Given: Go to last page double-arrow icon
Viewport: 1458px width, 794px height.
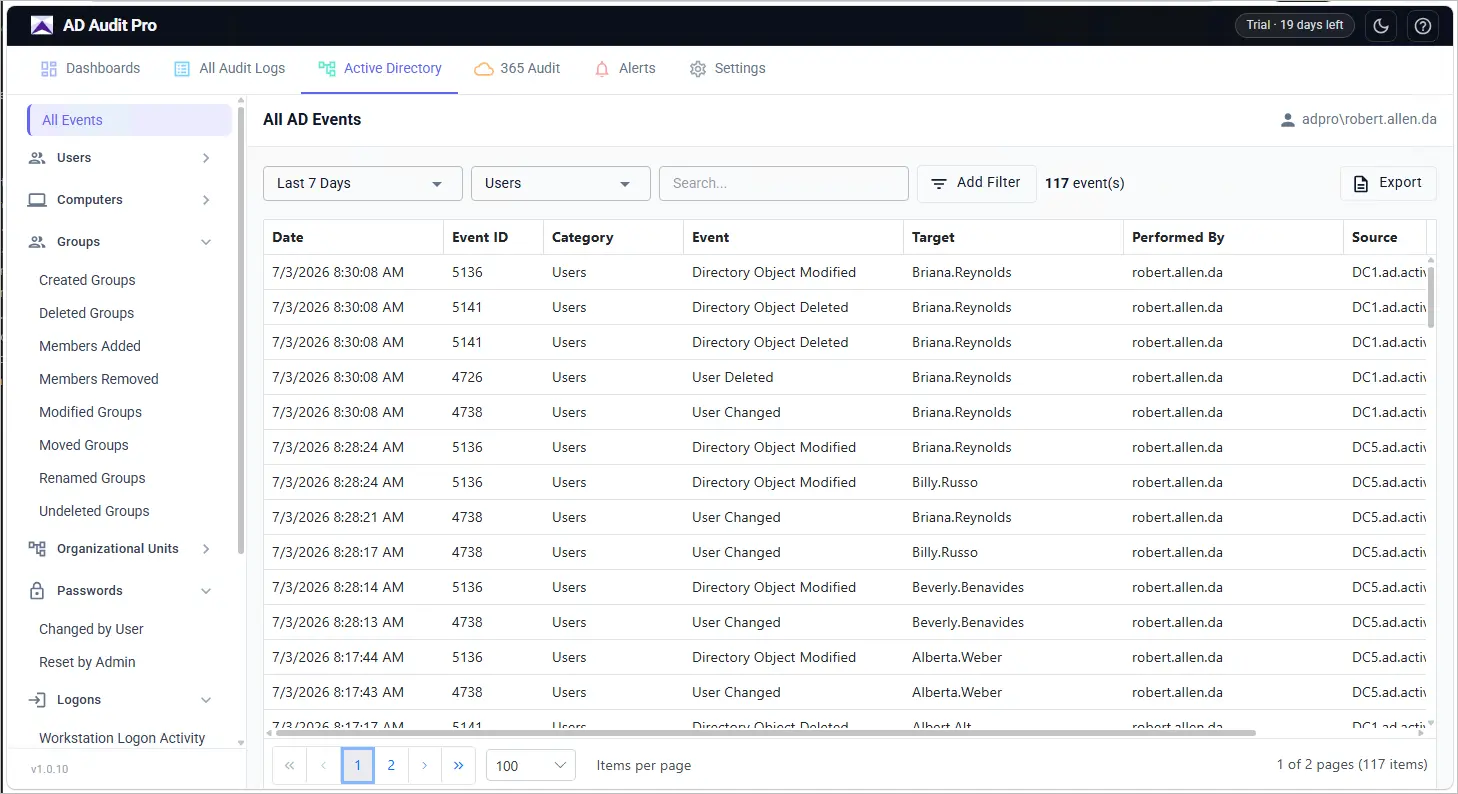Looking at the screenshot, I should click(459, 765).
